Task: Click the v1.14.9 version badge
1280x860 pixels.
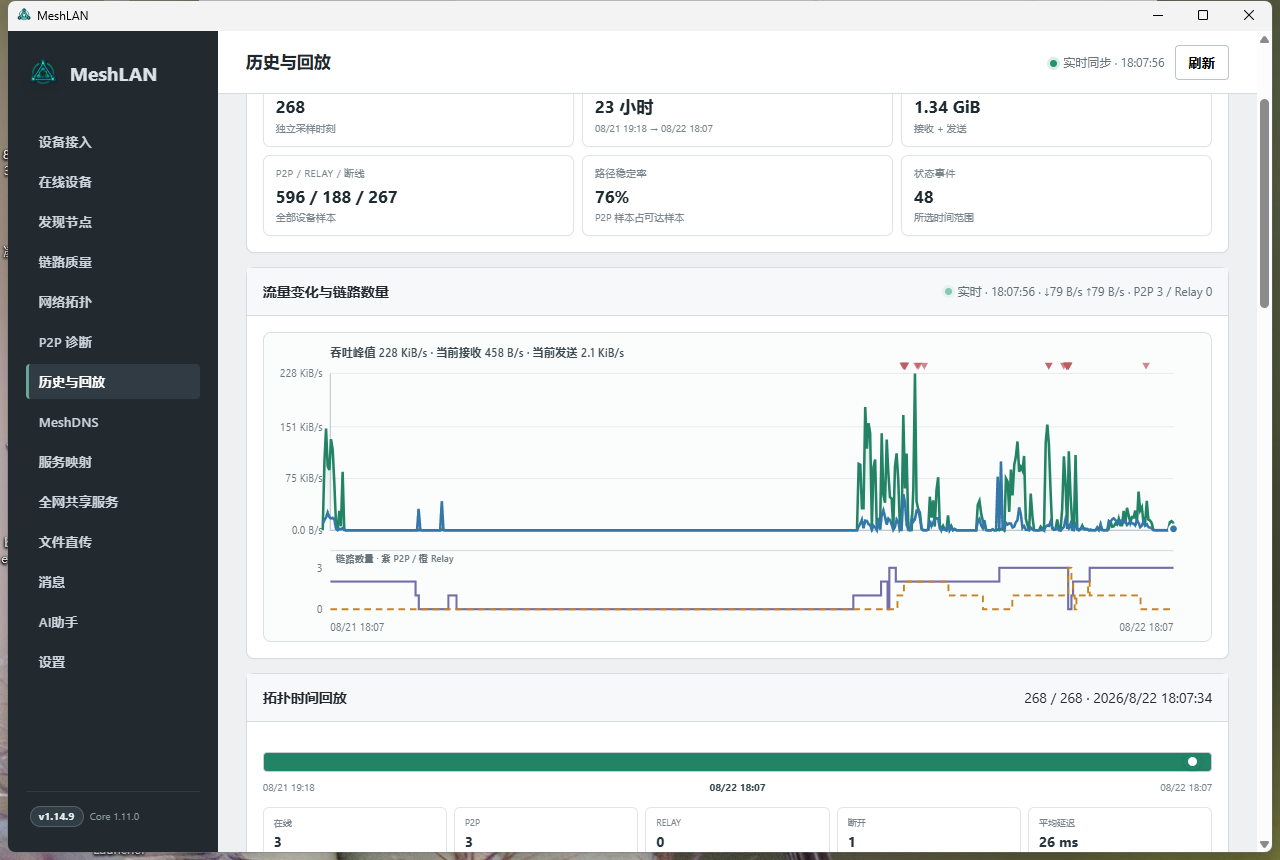Action: click(x=56, y=817)
